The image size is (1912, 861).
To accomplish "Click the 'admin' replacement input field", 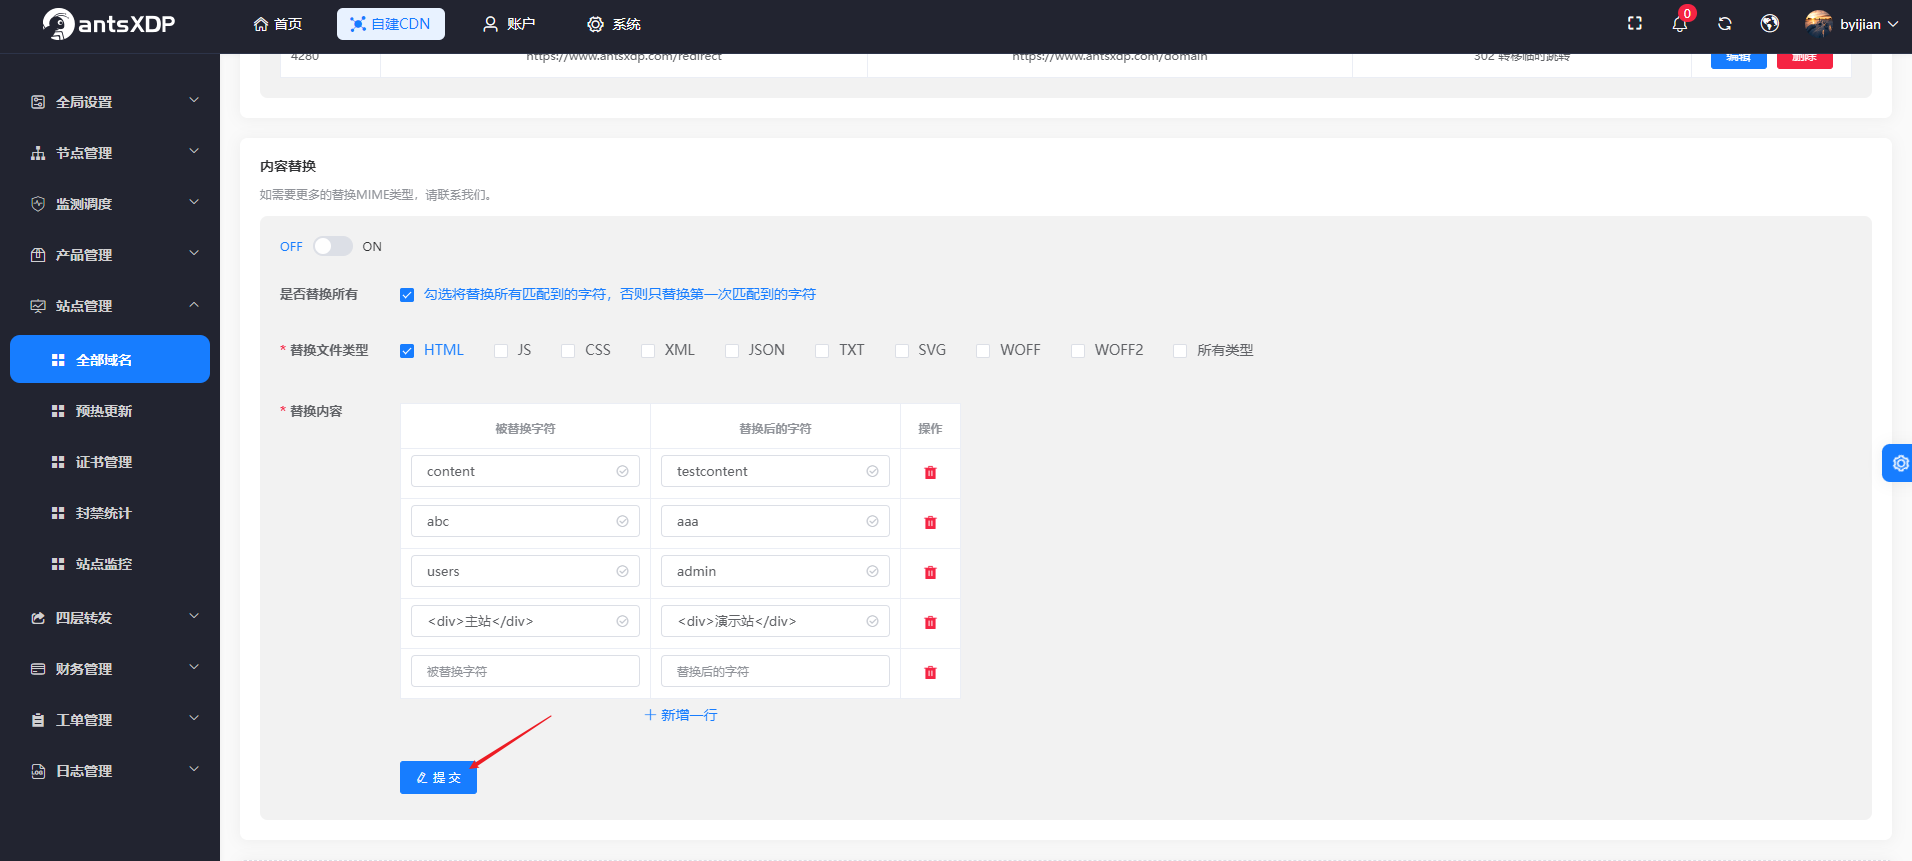I will [775, 571].
